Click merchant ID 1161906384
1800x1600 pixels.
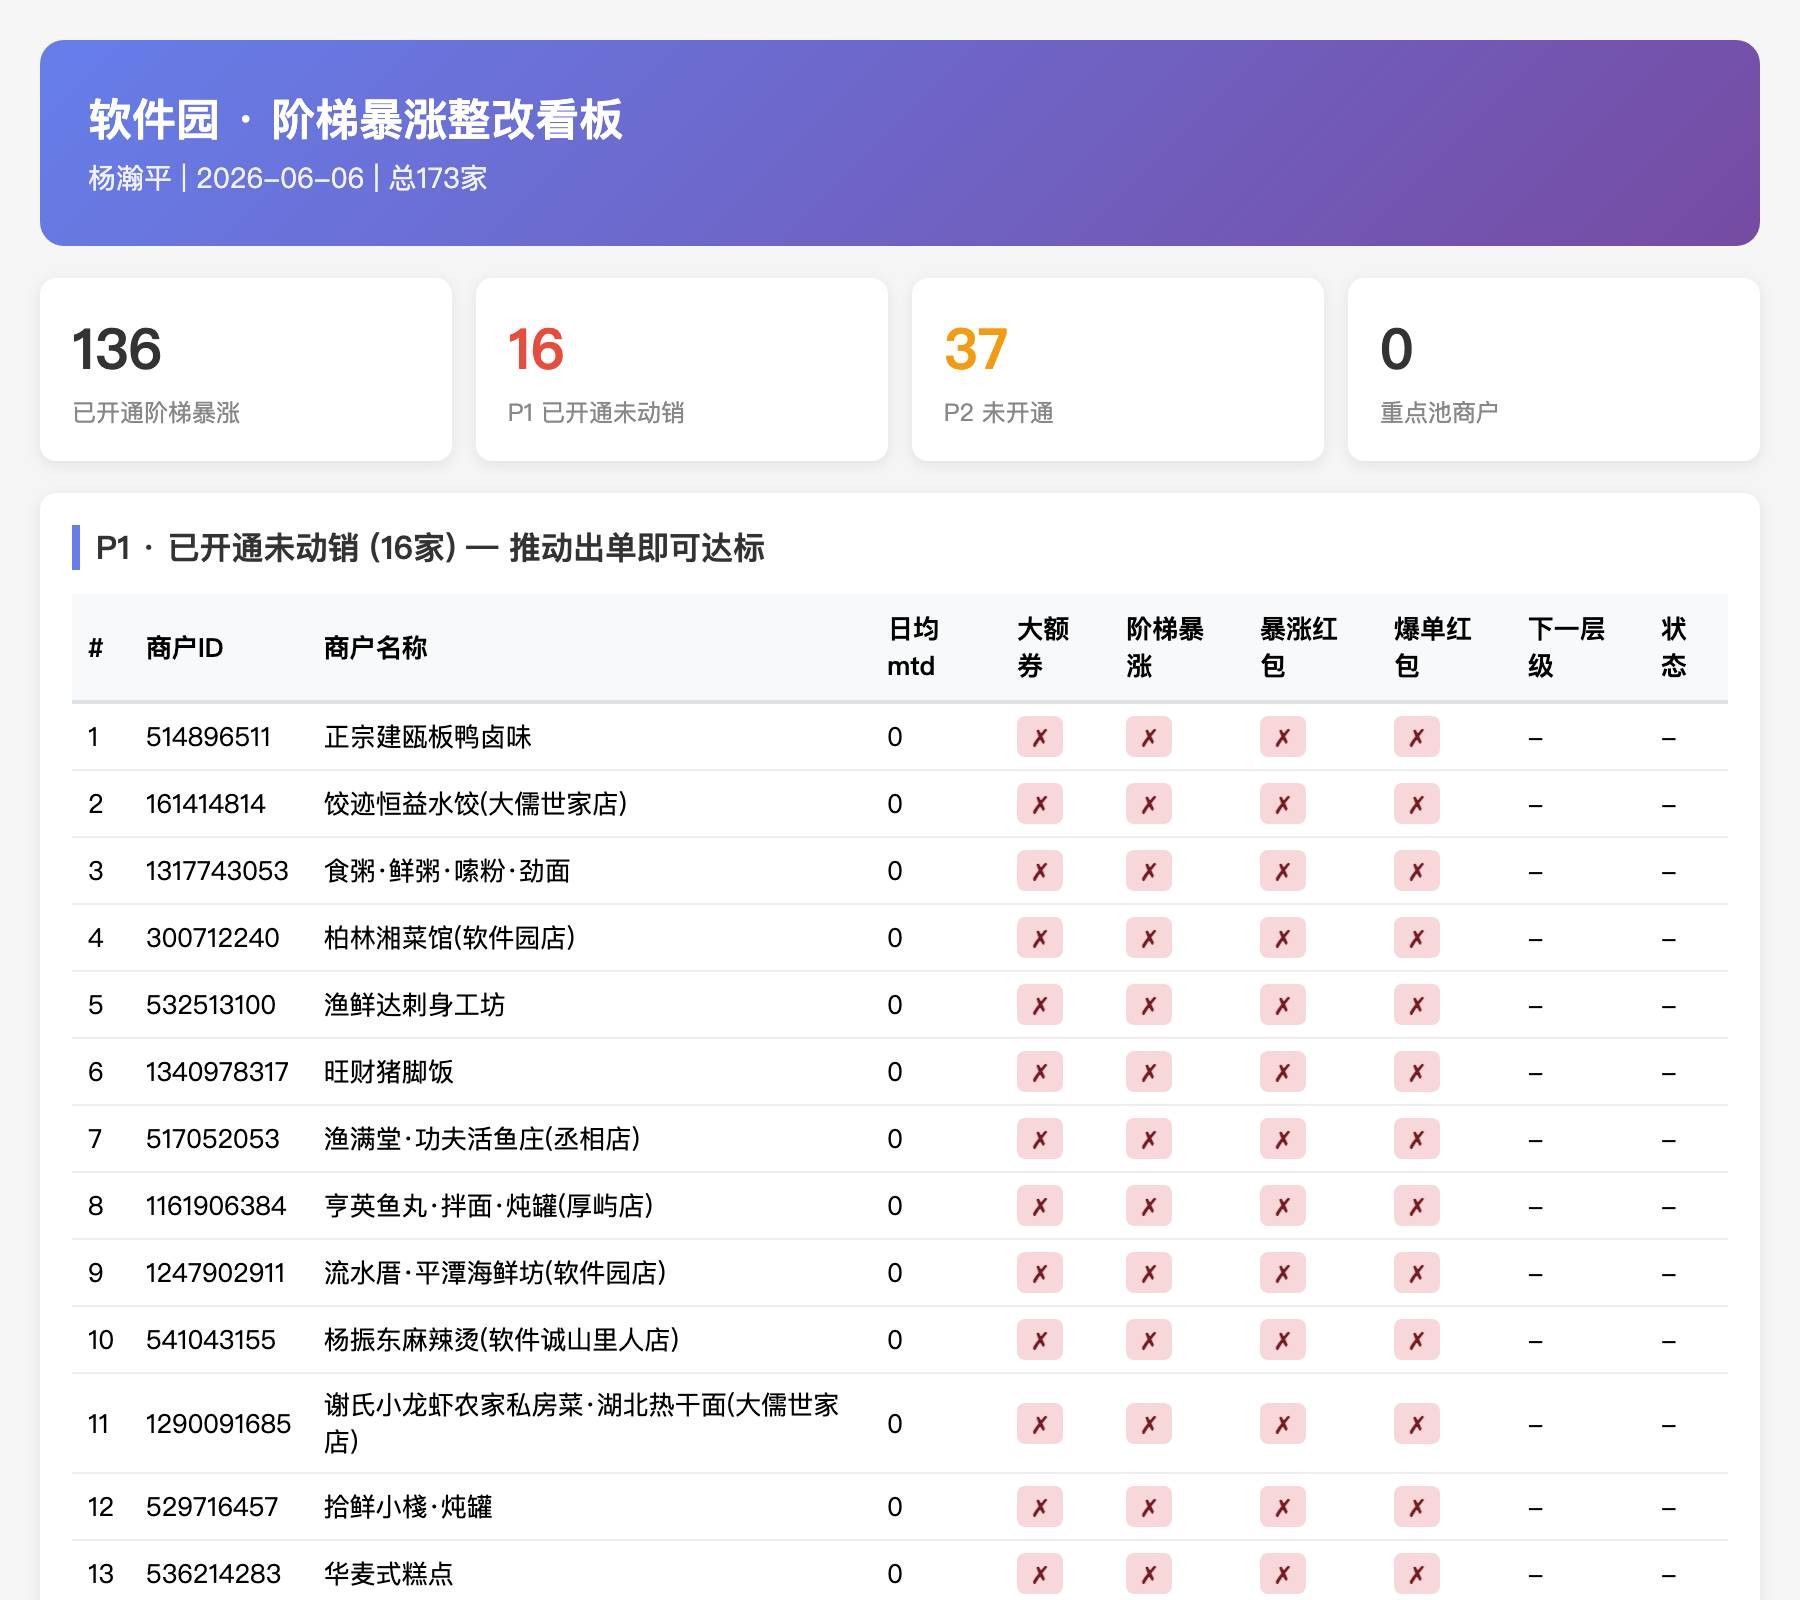tap(216, 1206)
